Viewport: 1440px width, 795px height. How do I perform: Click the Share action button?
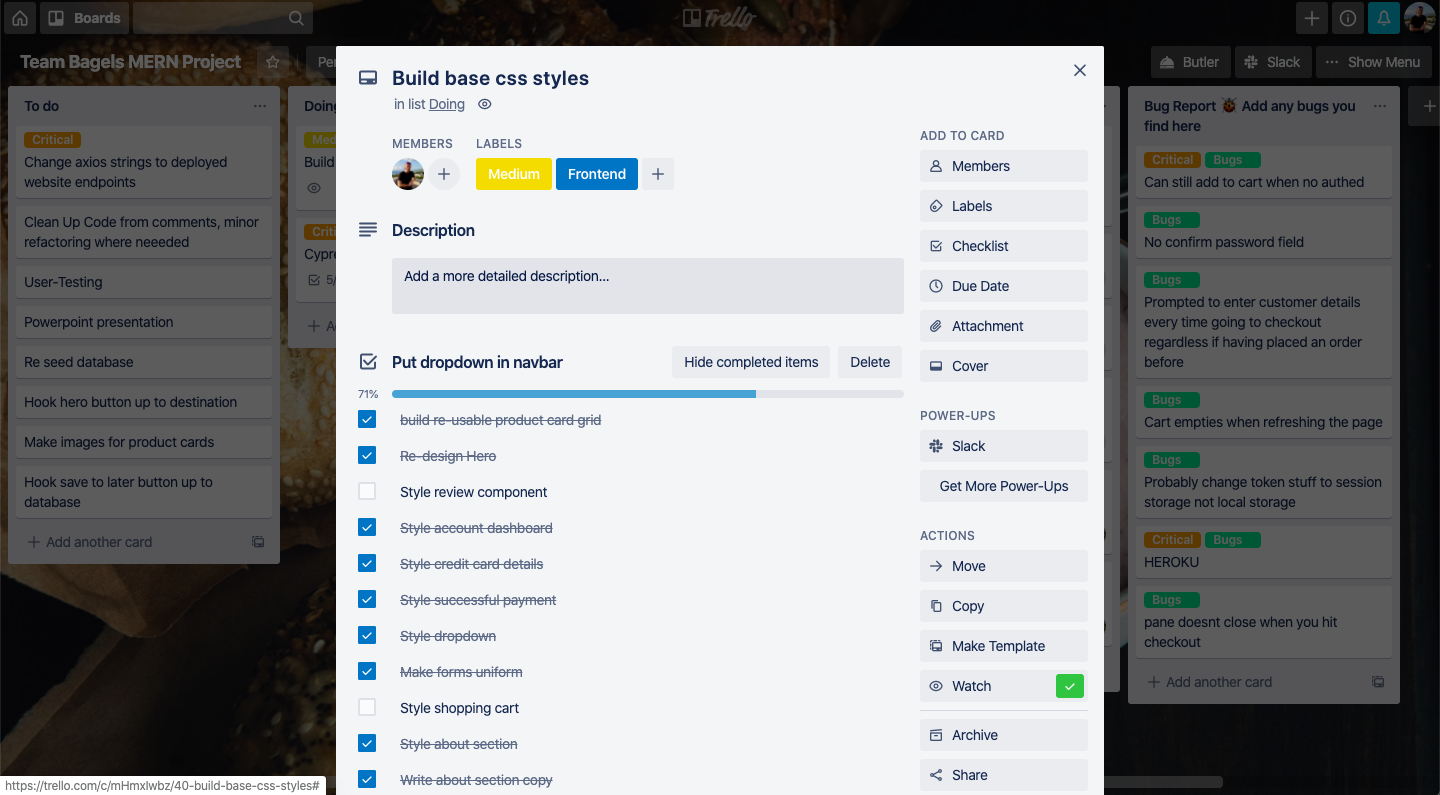tap(1004, 775)
